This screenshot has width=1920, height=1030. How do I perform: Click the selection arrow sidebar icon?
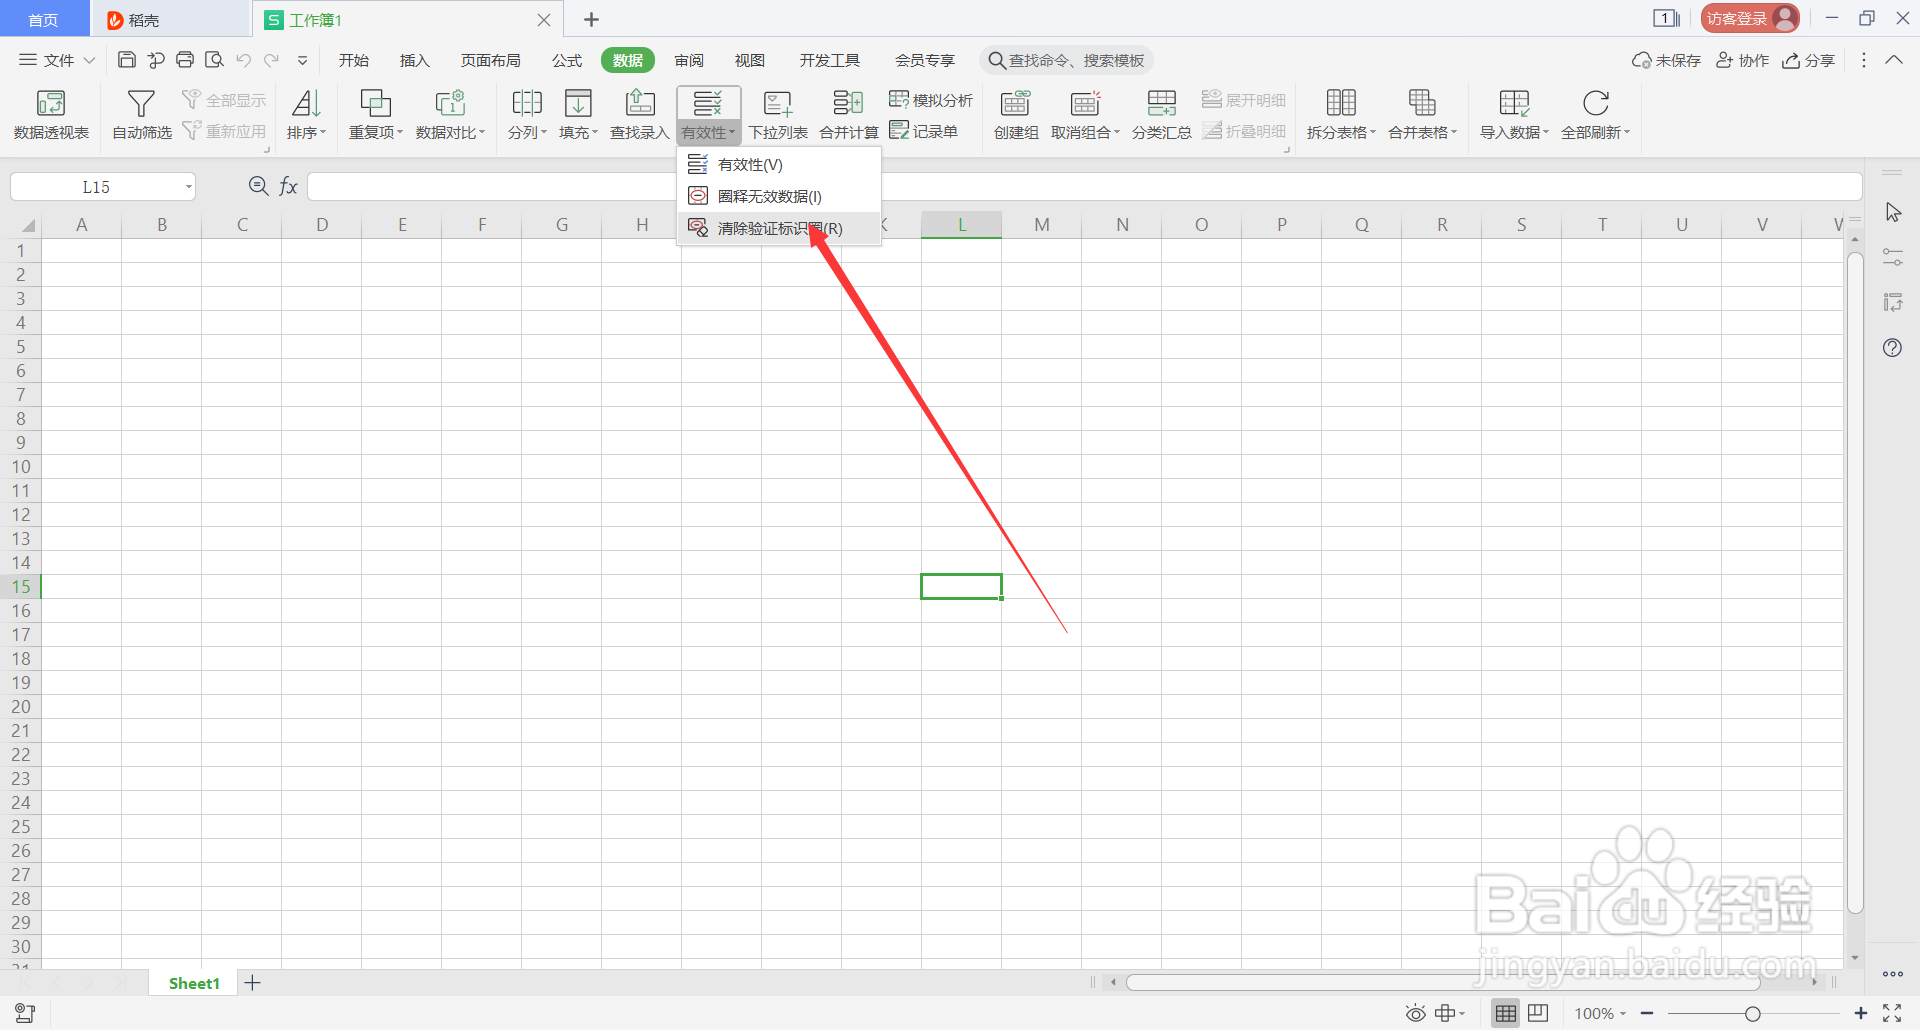click(x=1893, y=213)
